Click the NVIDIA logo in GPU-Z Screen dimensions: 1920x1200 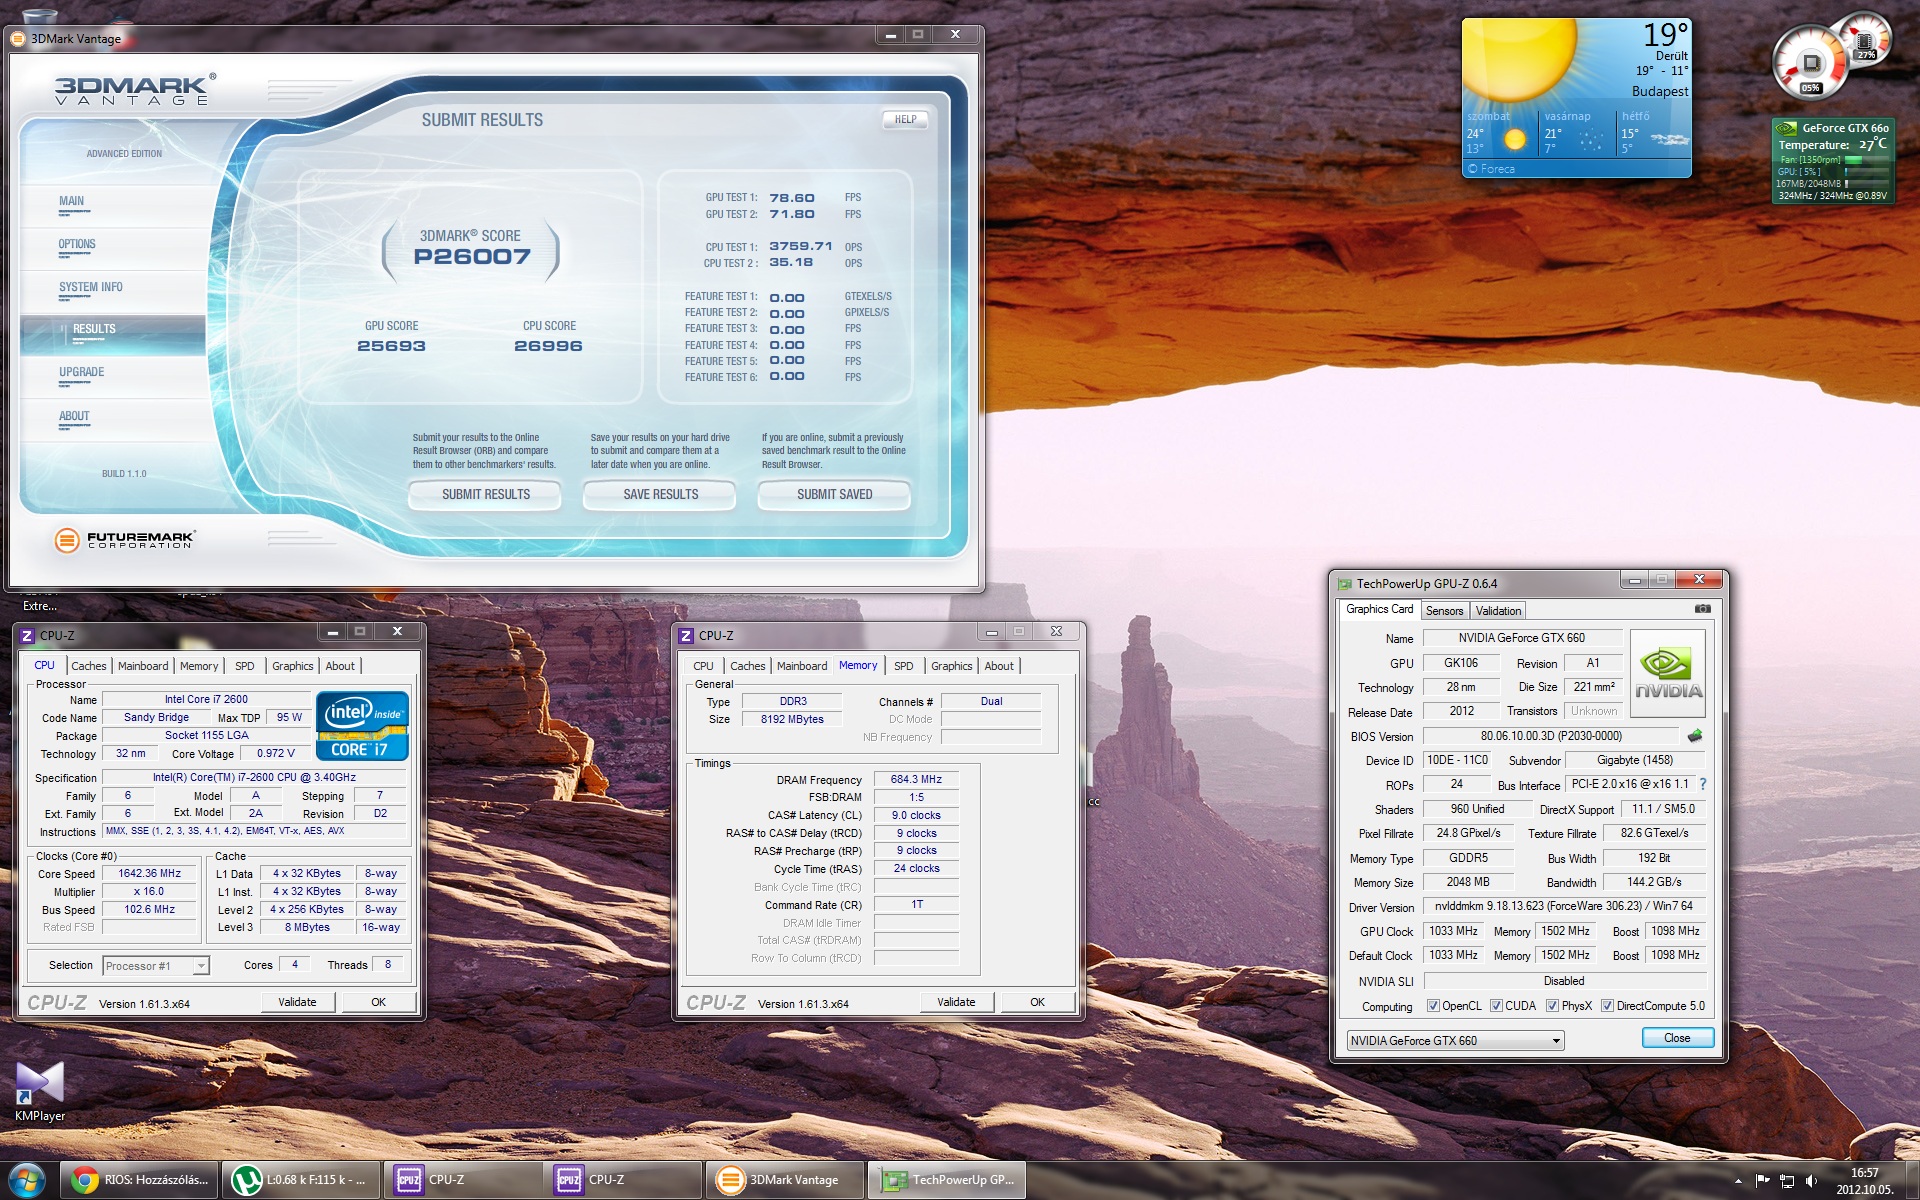click(x=1667, y=673)
